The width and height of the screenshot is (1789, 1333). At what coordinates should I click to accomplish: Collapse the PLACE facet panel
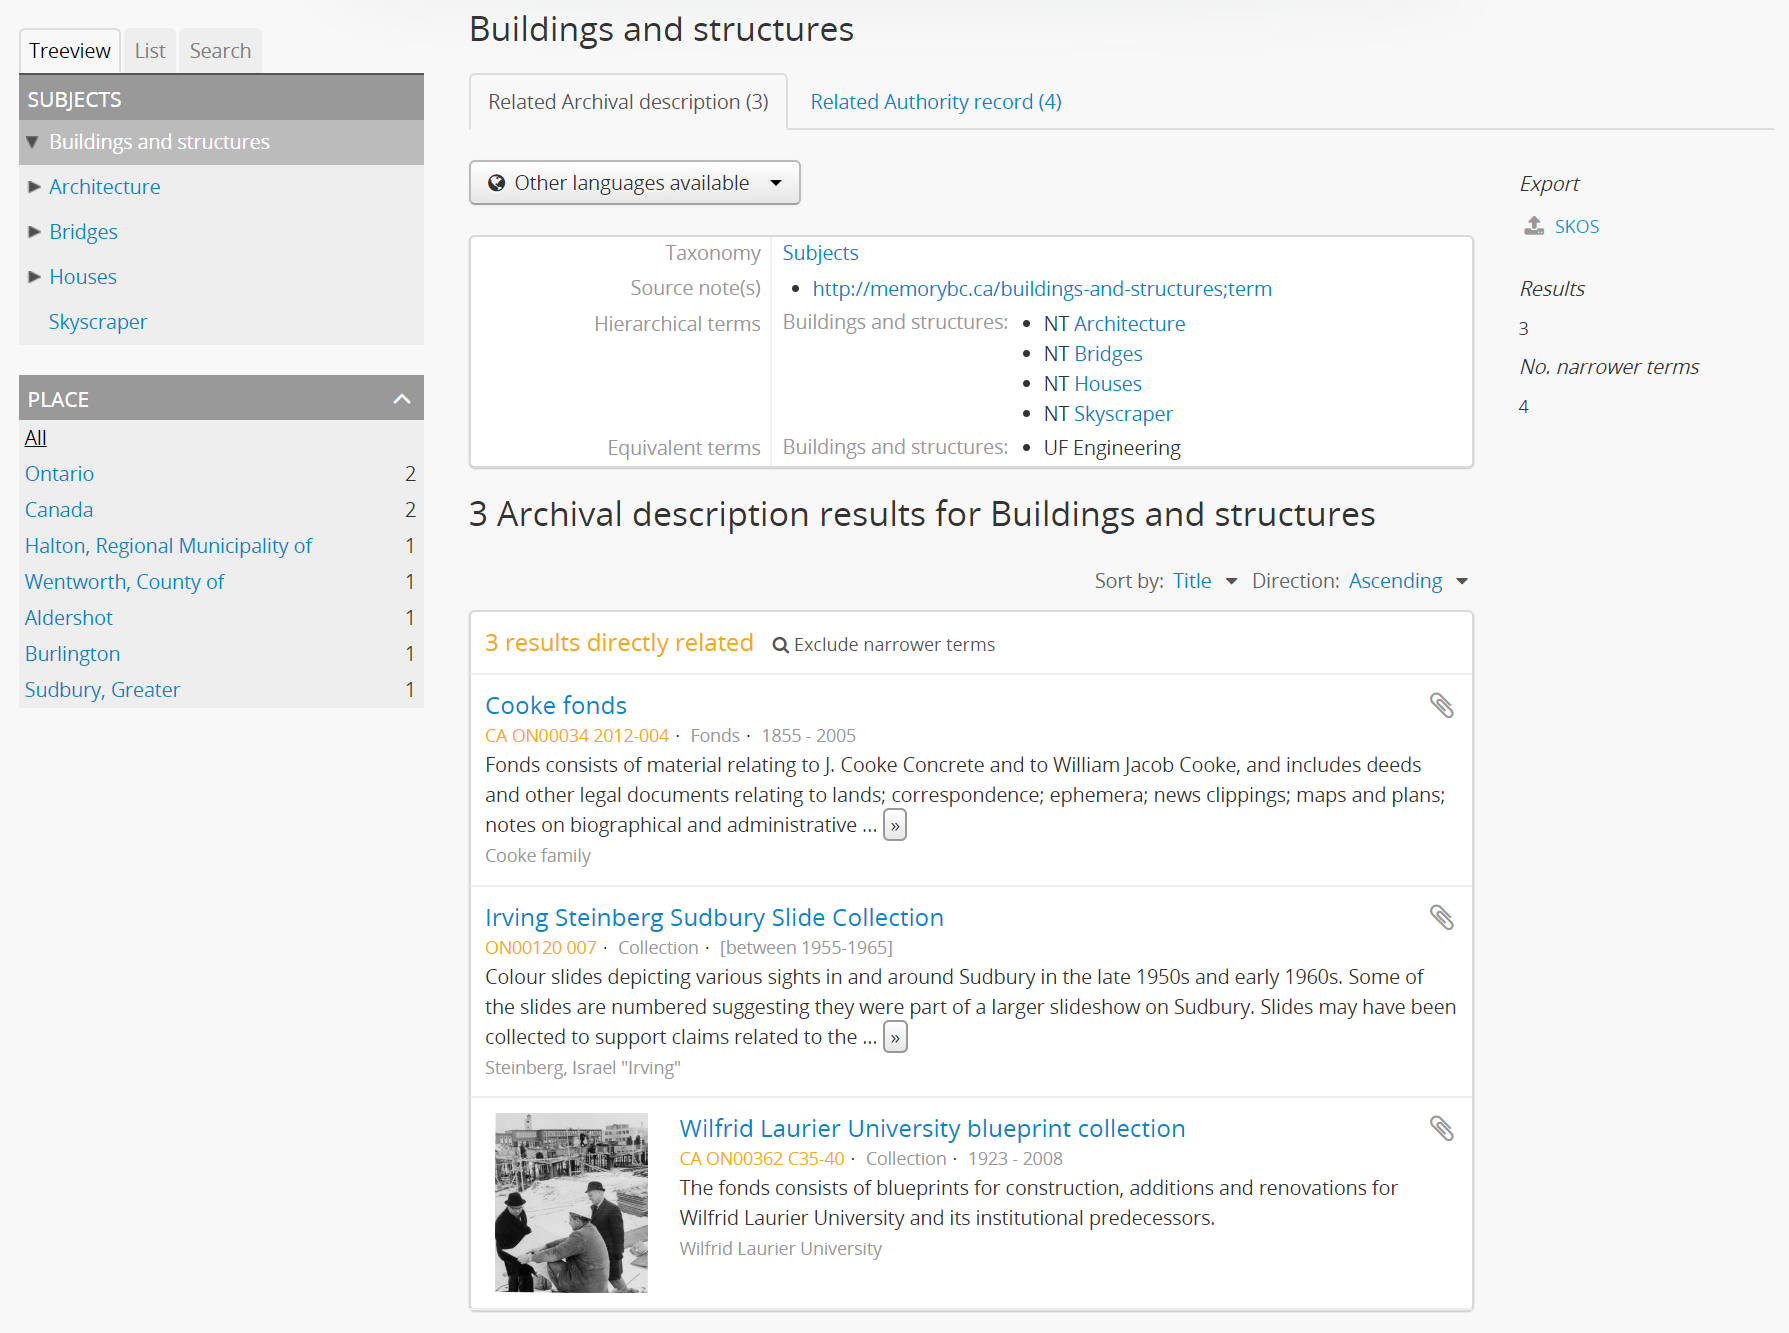pos(402,398)
